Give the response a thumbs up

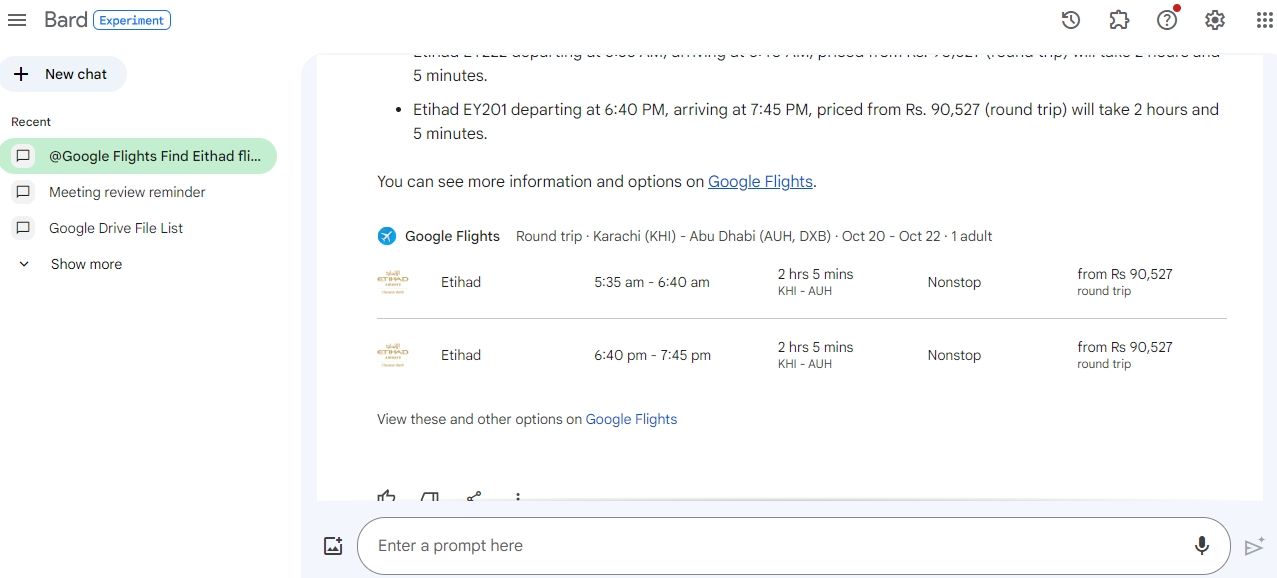[x=386, y=498]
